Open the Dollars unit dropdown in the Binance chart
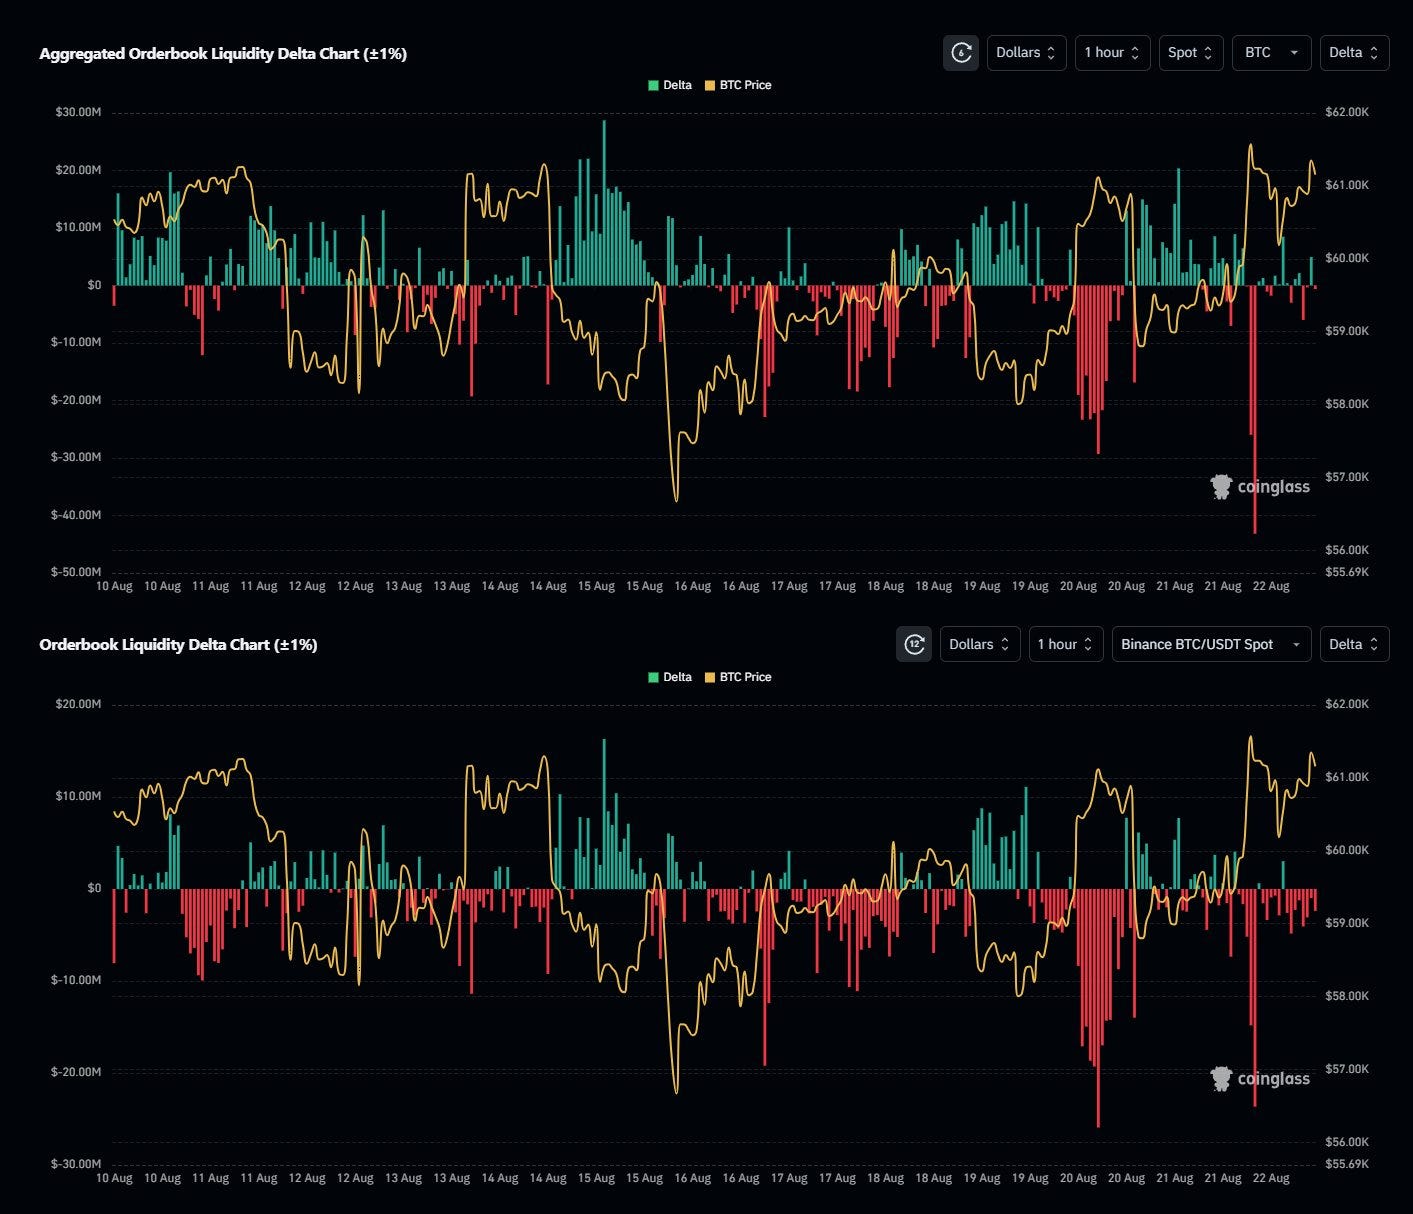Image resolution: width=1413 pixels, height=1214 pixels. click(979, 645)
